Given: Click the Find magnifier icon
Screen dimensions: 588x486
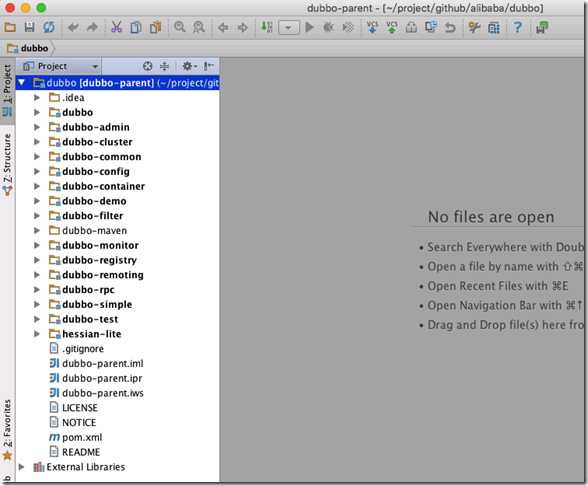Looking at the screenshot, I should [180, 27].
